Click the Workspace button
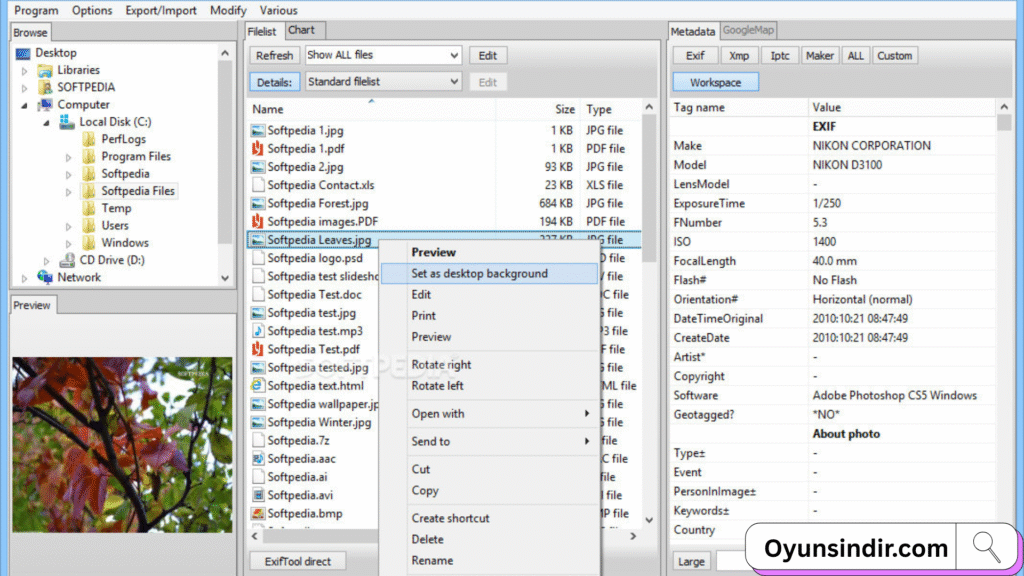 (x=715, y=82)
